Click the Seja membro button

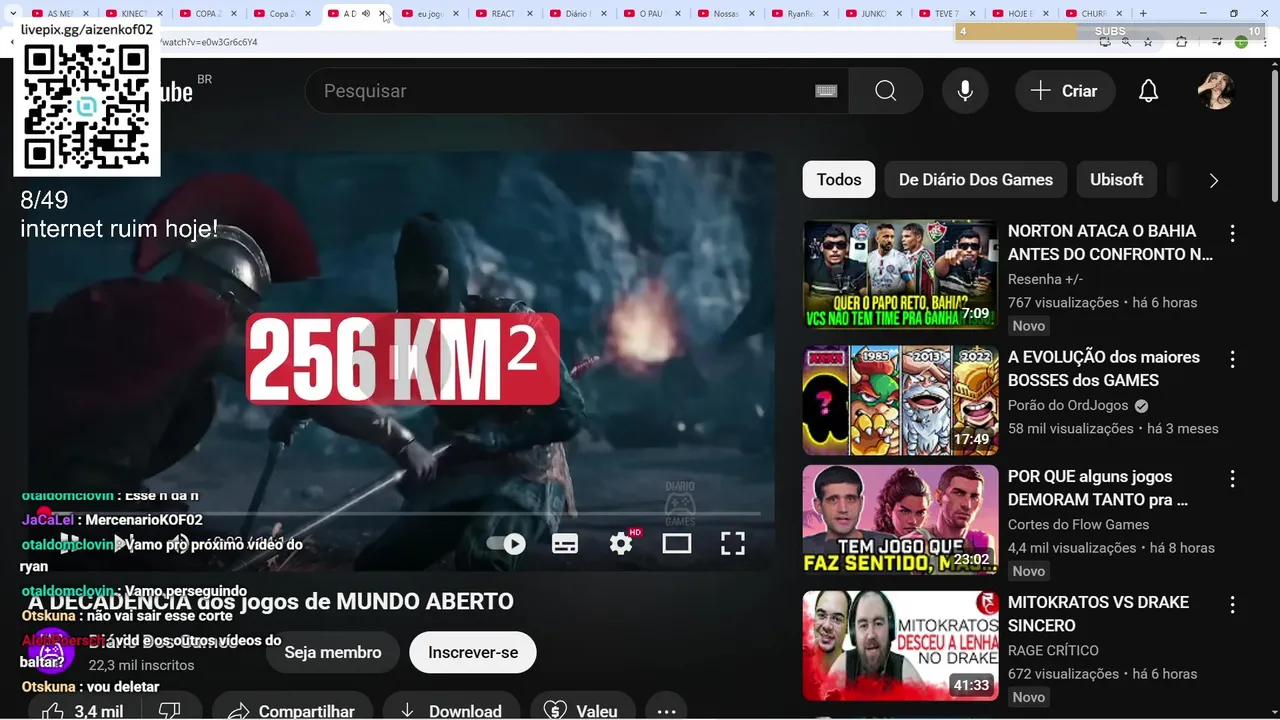pos(333,652)
